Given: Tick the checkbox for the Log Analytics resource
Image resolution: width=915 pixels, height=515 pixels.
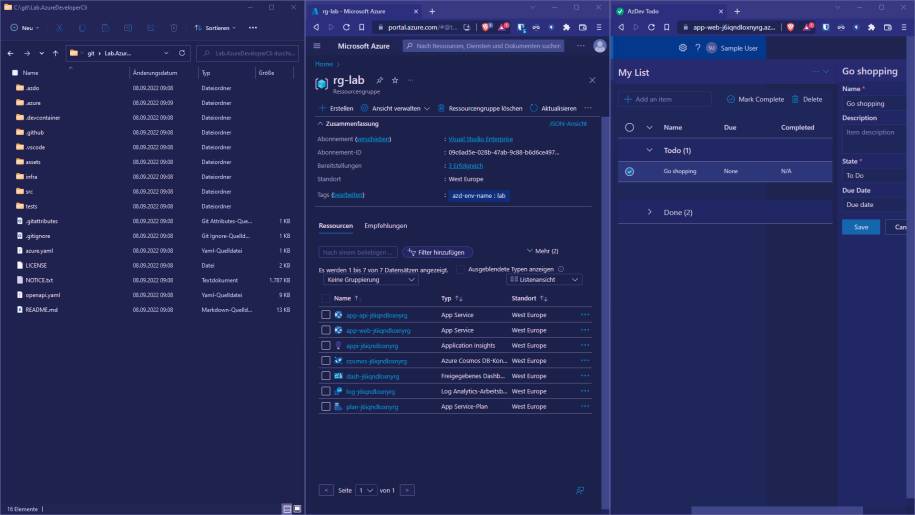Looking at the screenshot, I should click(326, 391).
